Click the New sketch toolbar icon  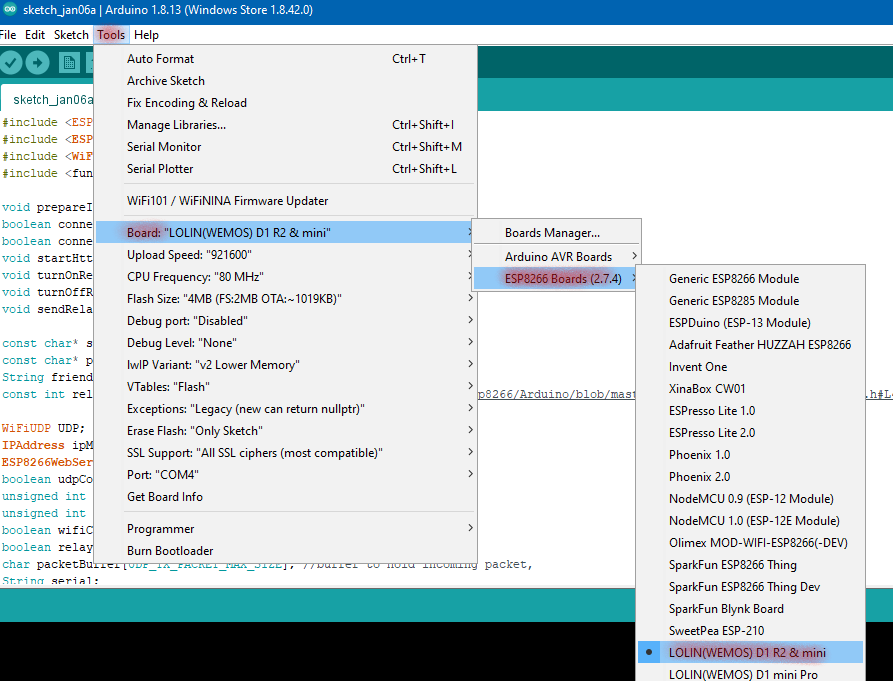click(69, 63)
